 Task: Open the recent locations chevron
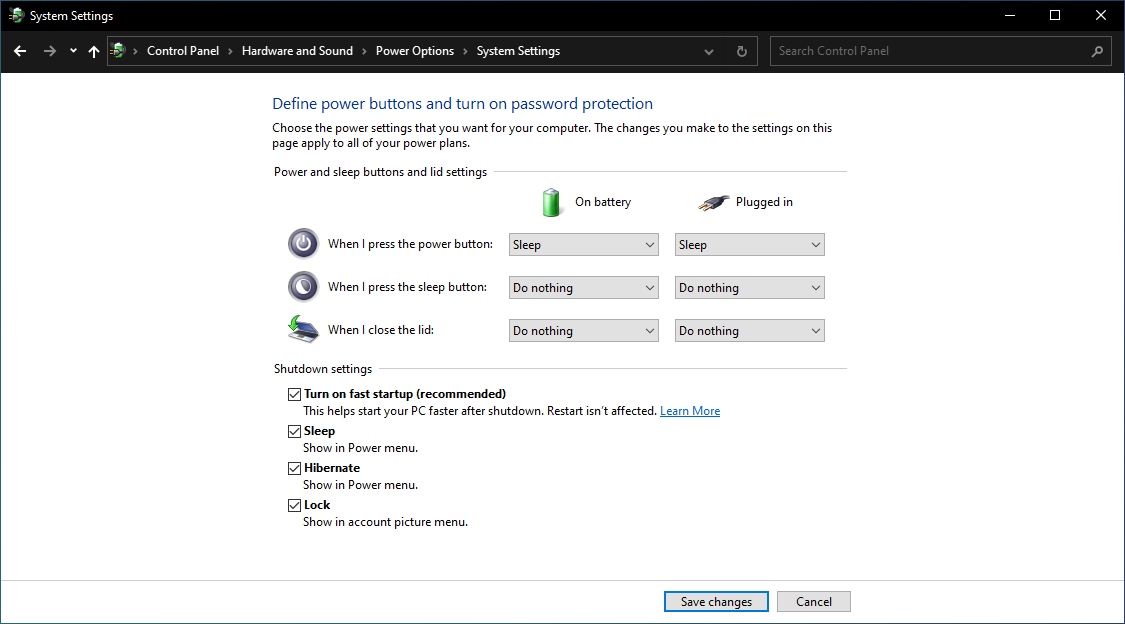[x=73, y=51]
